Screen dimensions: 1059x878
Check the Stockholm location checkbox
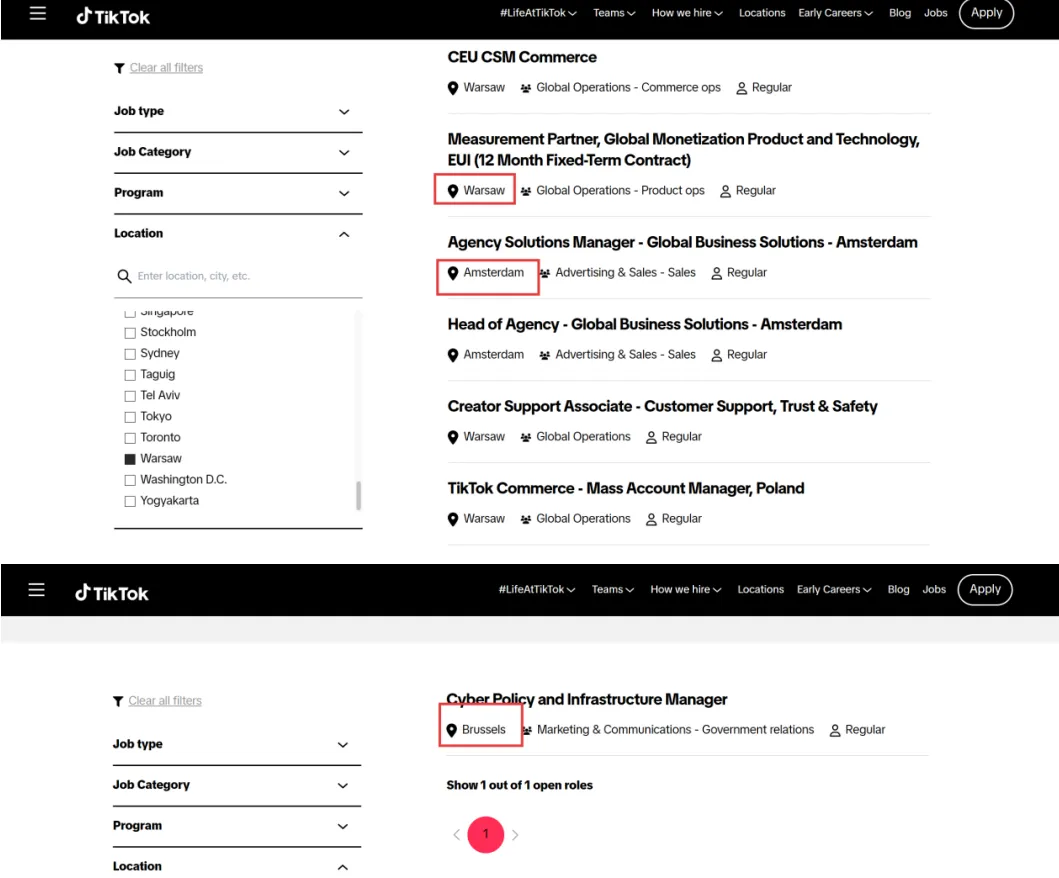click(130, 332)
